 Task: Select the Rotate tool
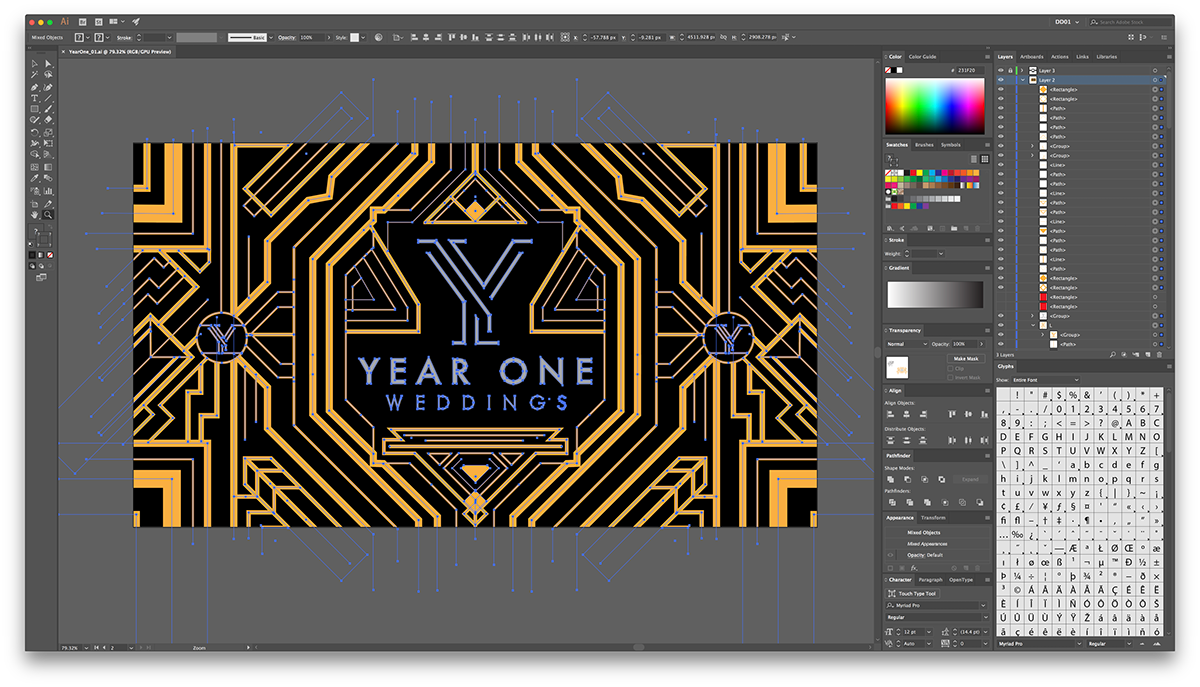click(35, 132)
